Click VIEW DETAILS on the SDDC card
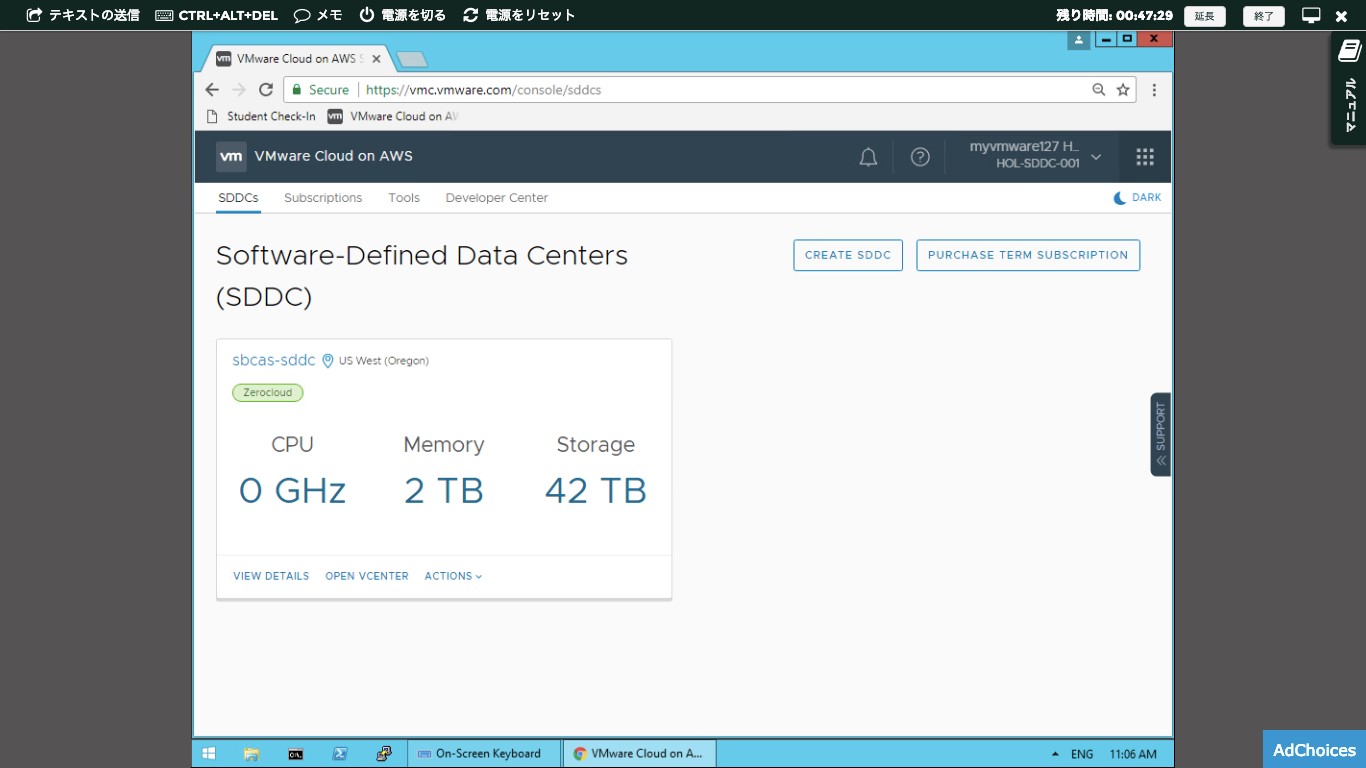Screen dimensions: 1366x768 271,576
